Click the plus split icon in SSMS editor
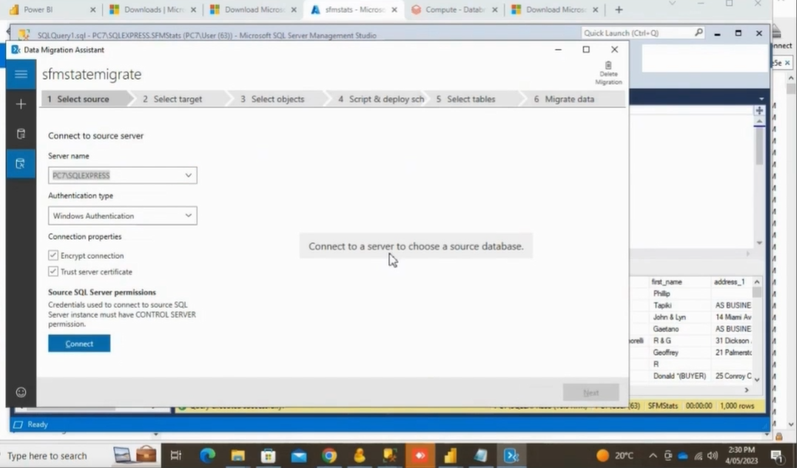Viewport: 797px width, 468px height. click(x=759, y=111)
